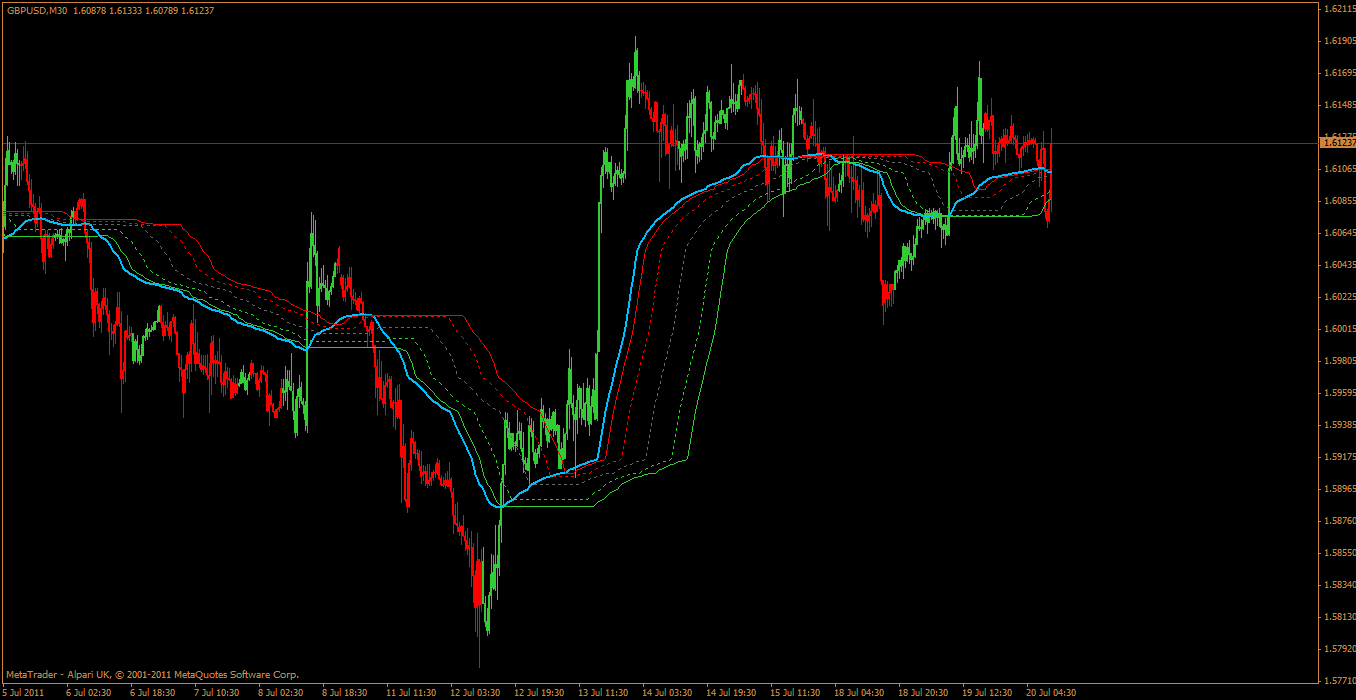The width and height of the screenshot is (1356, 700).
Task: Click the 1.60855 price axis label
Action: point(1338,201)
